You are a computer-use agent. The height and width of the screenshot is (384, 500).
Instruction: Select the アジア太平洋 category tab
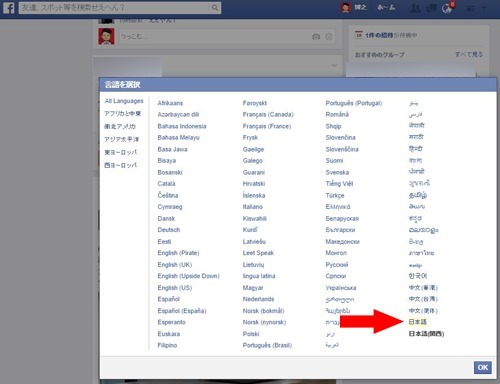pyautogui.click(x=122, y=139)
